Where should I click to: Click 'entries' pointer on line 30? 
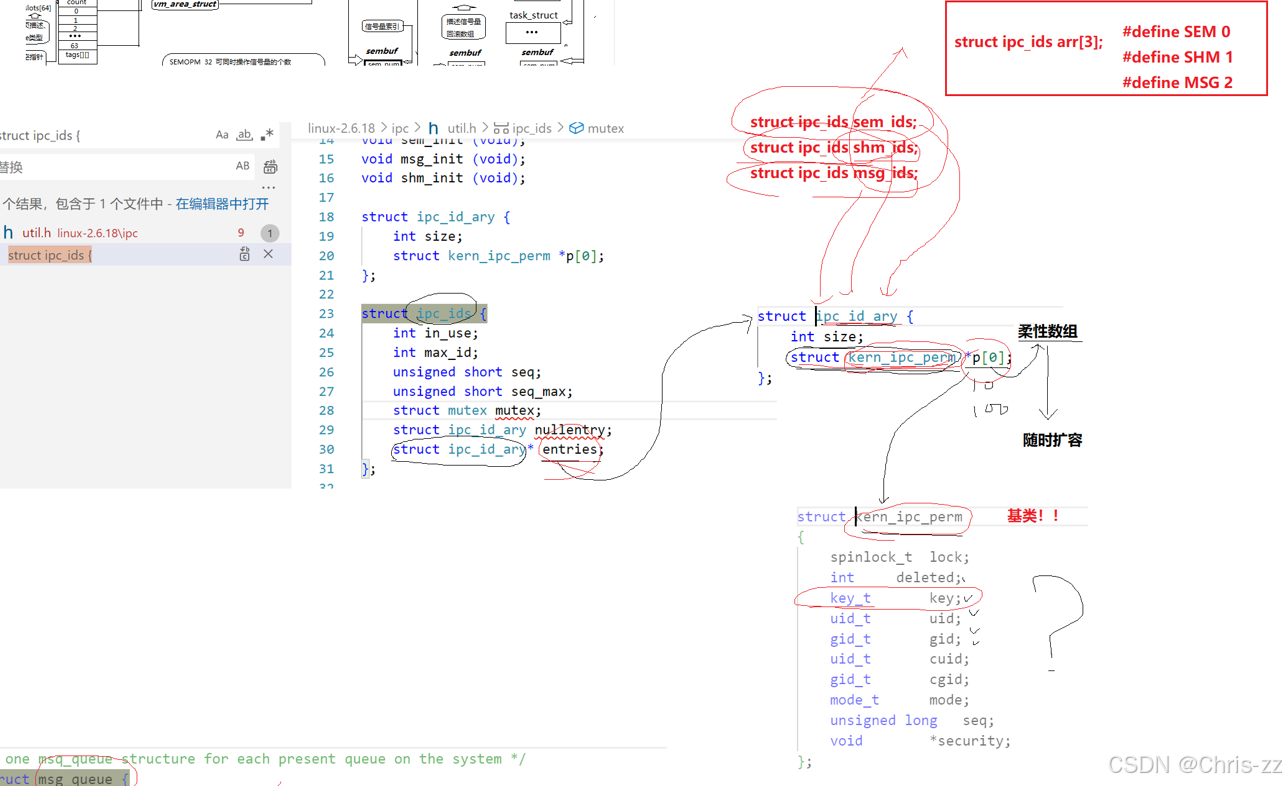[570, 449]
